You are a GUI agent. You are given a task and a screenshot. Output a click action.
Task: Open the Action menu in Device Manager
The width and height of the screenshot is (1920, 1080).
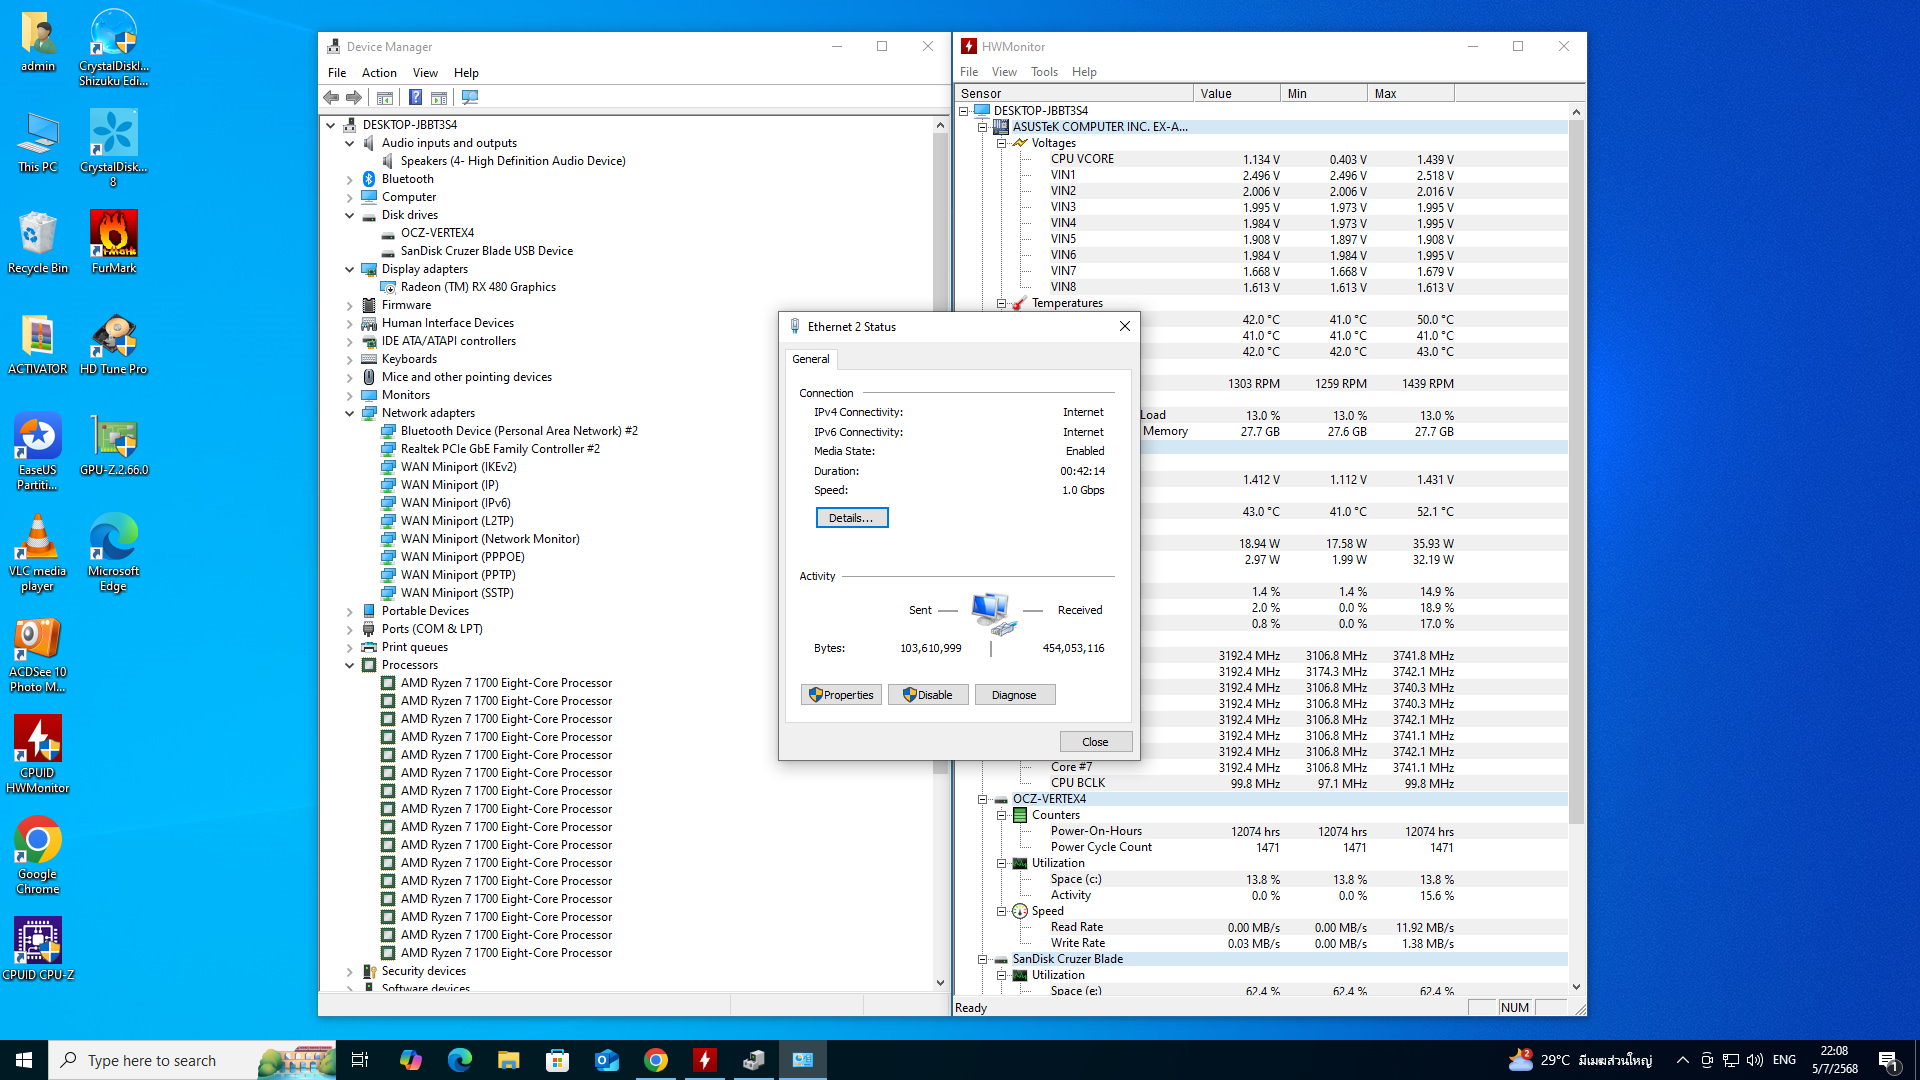pyautogui.click(x=378, y=73)
